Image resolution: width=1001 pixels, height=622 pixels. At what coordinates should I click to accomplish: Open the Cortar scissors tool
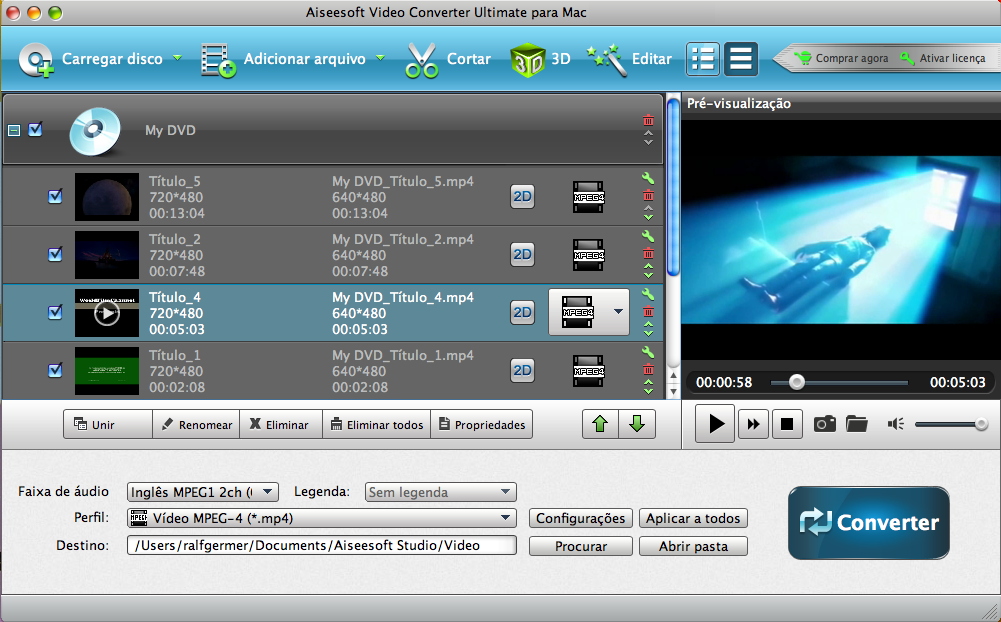[422, 60]
